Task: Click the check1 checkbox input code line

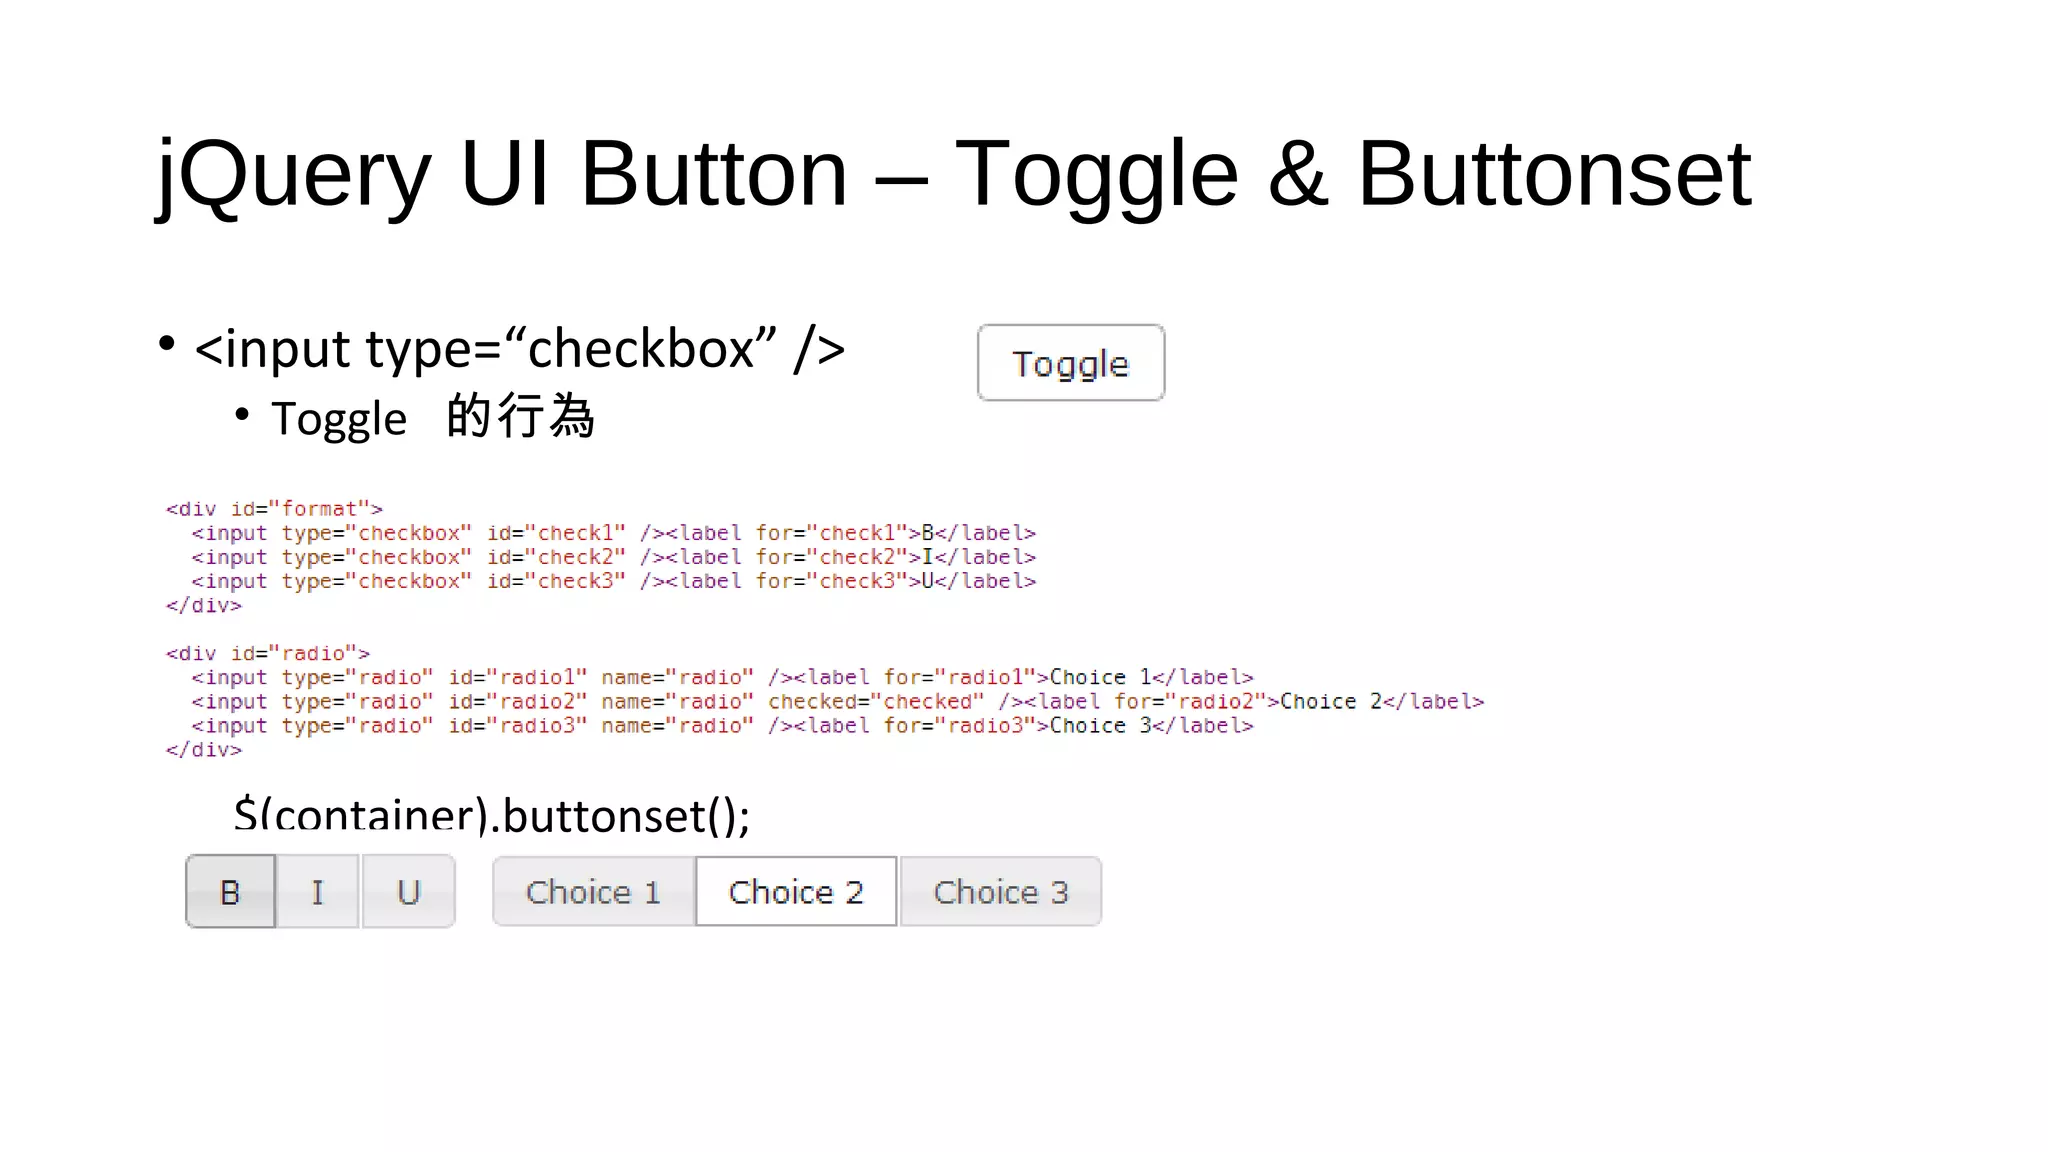Action: [614, 533]
